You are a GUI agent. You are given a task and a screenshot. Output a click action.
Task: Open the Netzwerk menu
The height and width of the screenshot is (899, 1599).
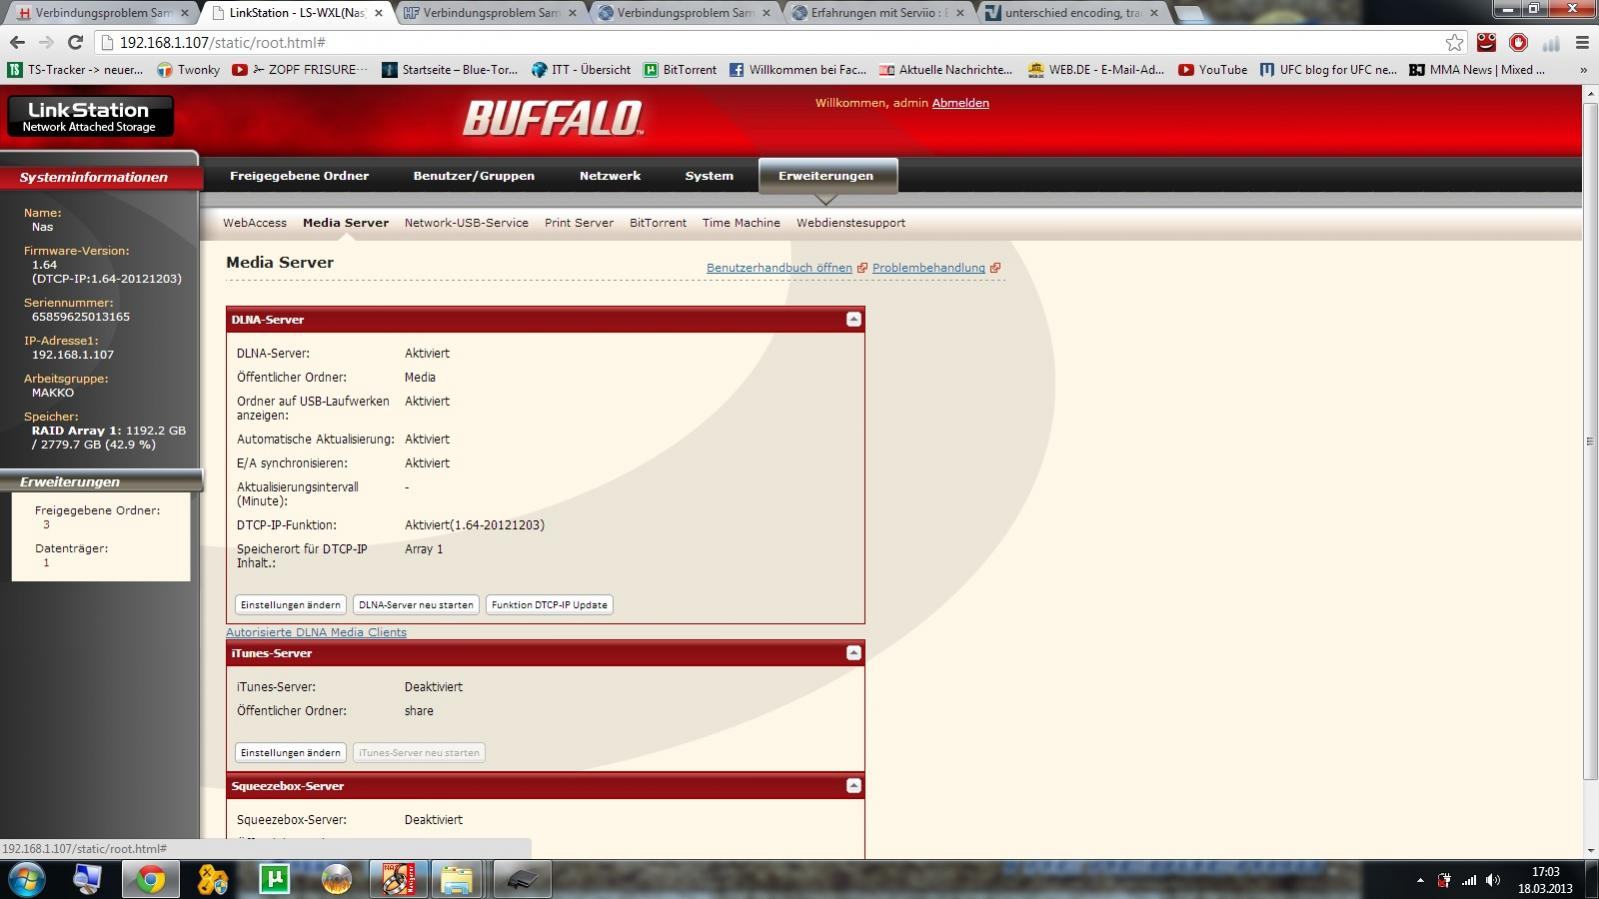click(610, 175)
